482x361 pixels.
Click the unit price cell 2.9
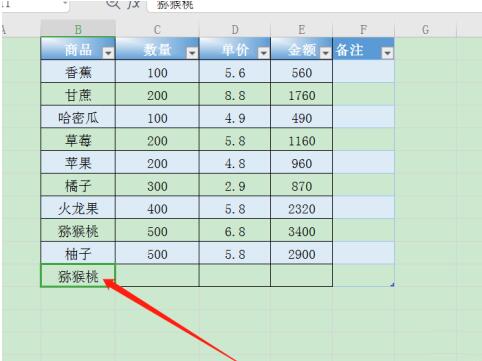(235, 186)
